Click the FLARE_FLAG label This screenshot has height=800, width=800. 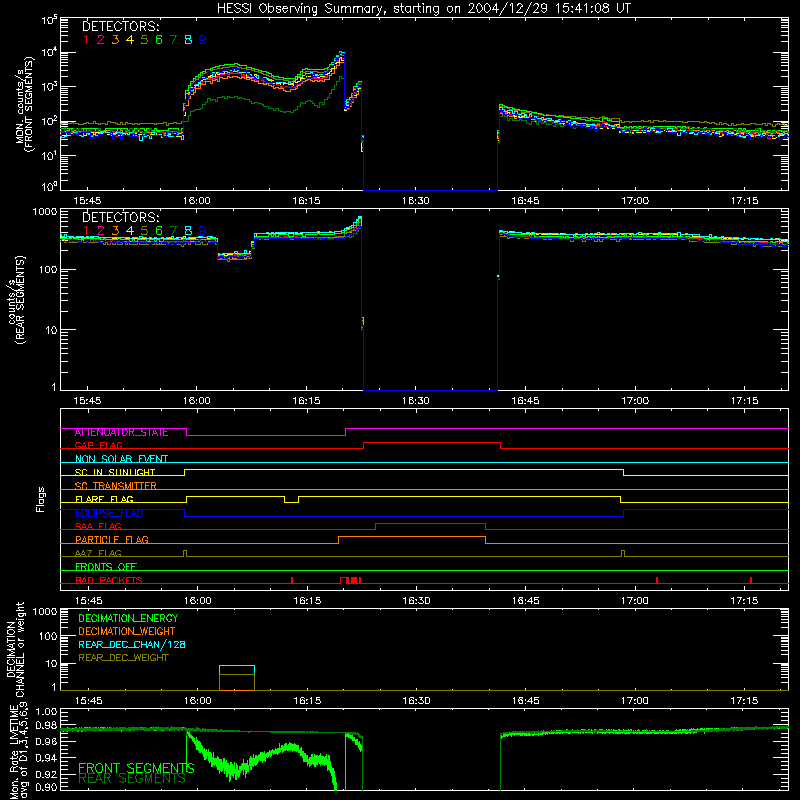pos(105,499)
